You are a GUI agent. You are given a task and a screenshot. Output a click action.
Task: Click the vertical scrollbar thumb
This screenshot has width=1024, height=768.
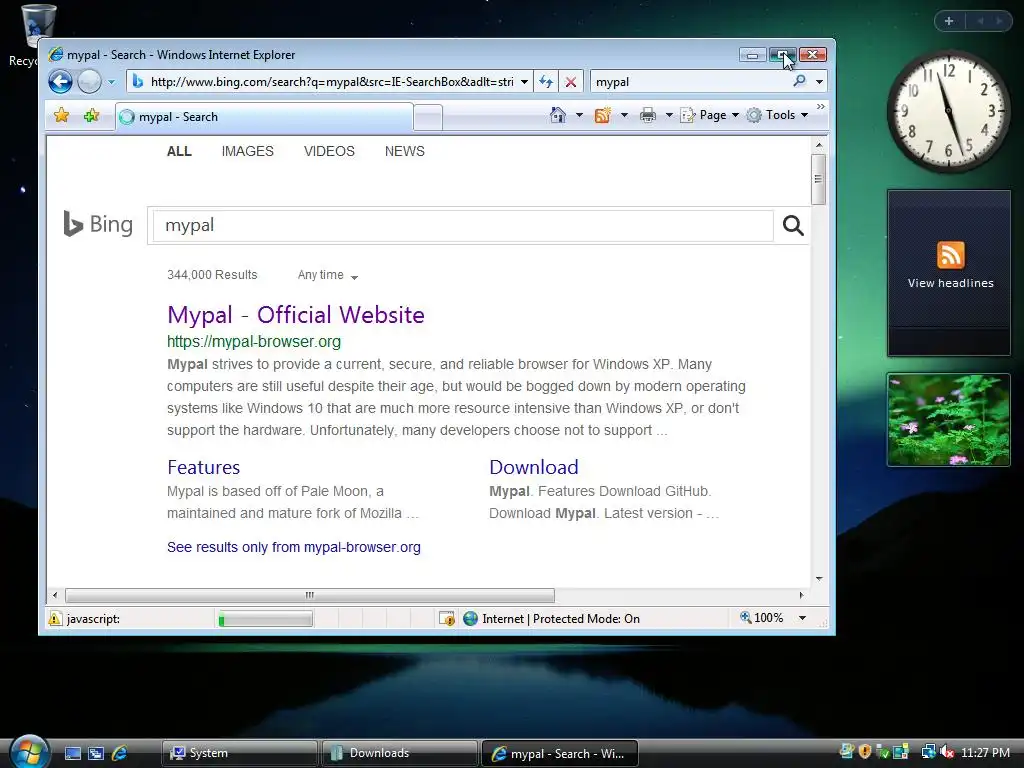(x=818, y=179)
